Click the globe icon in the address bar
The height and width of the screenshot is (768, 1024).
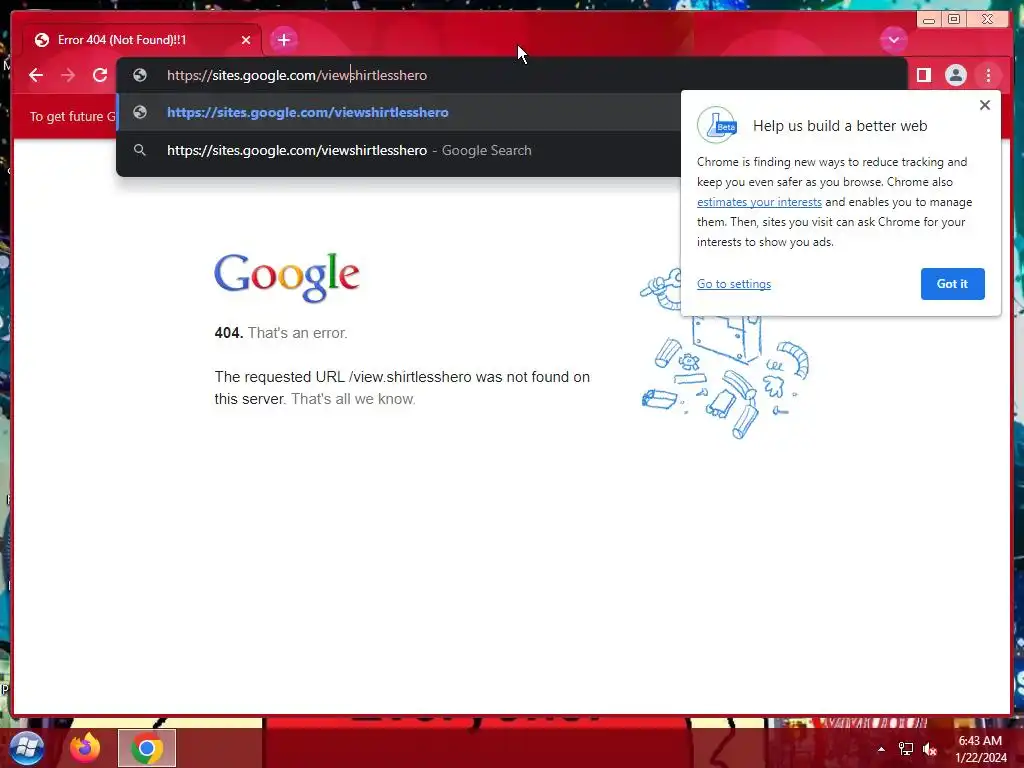(140, 75)
